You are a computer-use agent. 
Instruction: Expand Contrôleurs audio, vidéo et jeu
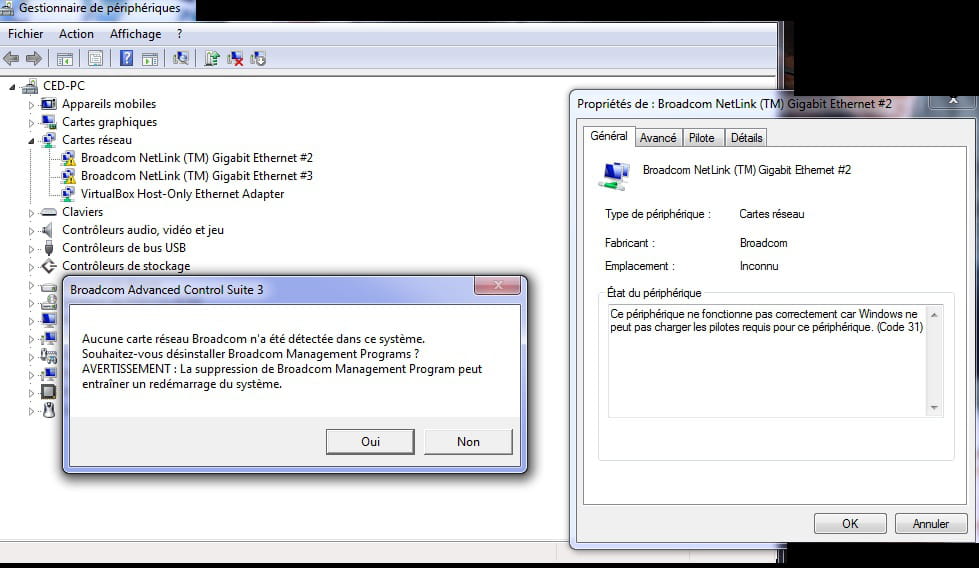click(x=31, y=231)
